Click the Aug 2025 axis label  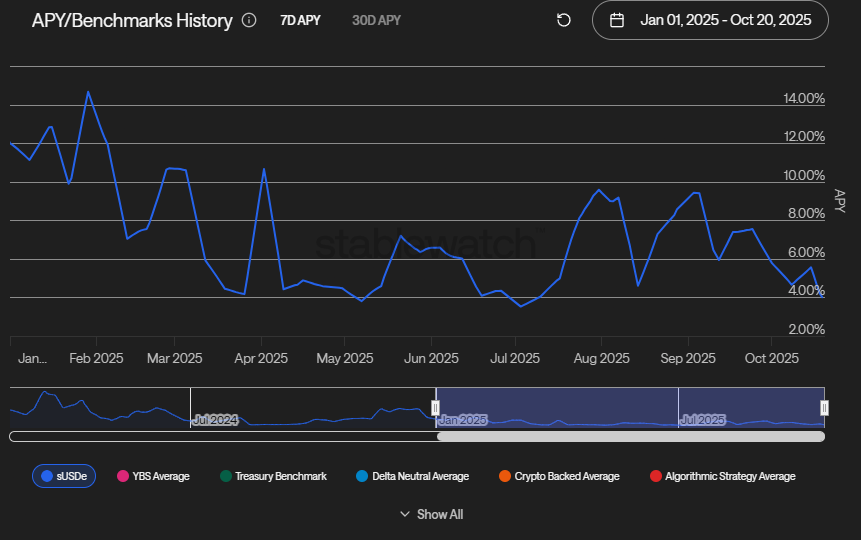(601, 359)
